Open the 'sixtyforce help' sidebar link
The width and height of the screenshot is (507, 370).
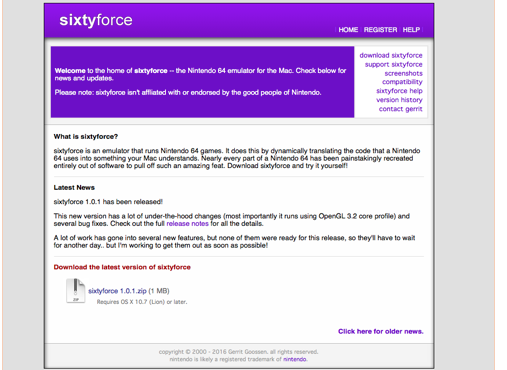click(399, 91)
